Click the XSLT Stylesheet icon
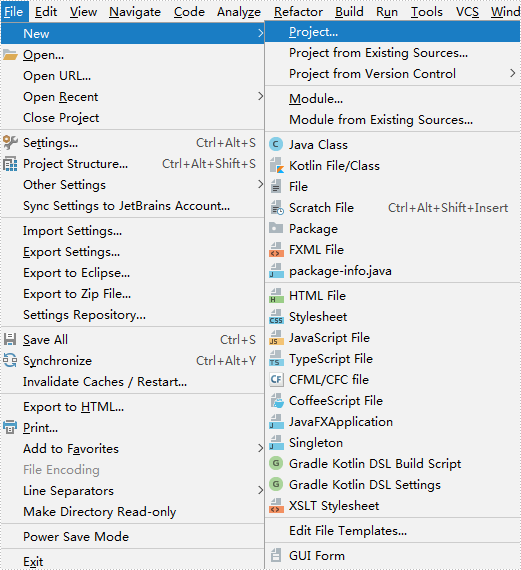The width and height of the screenshot is (521, 570). coord(276,506)
